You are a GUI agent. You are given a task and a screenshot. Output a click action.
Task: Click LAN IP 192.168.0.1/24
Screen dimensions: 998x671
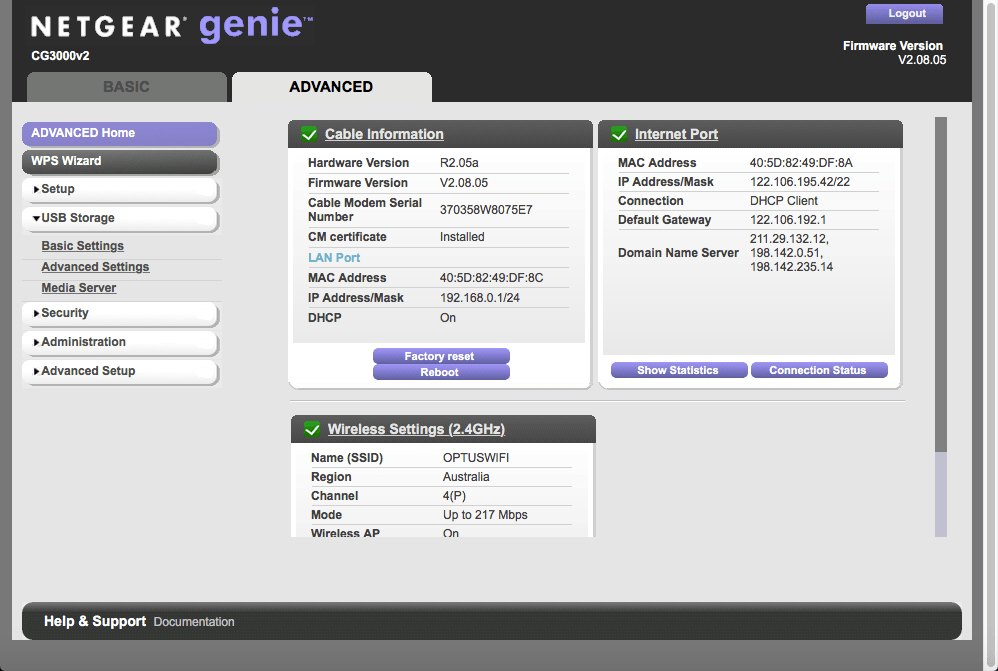[480, 298]
